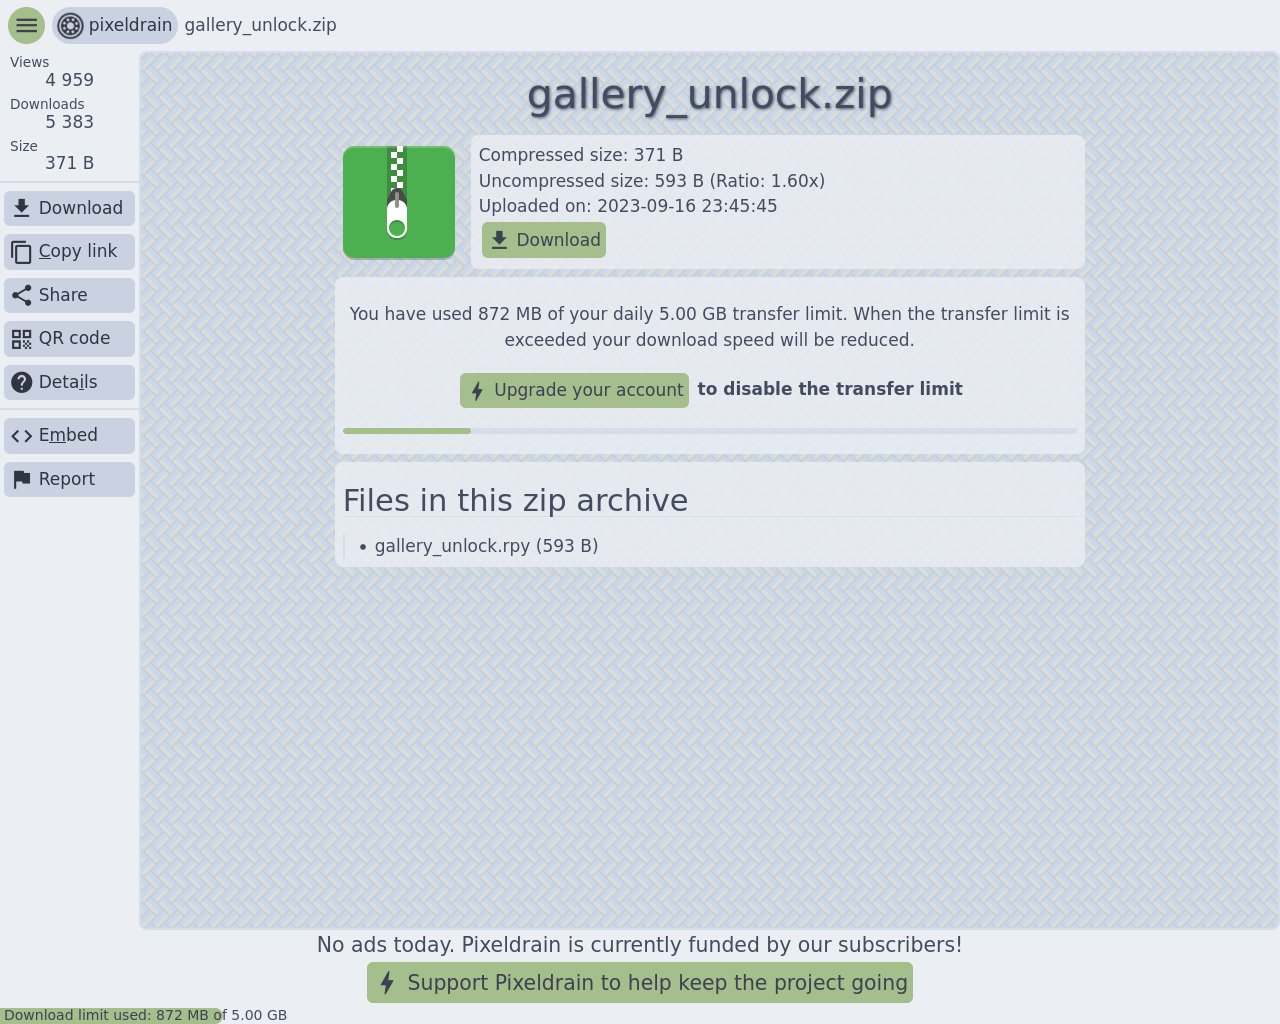Screen dimensions: 1280x1024
Task: Click the Copy link clipboard icon
Action: [22, 252]
